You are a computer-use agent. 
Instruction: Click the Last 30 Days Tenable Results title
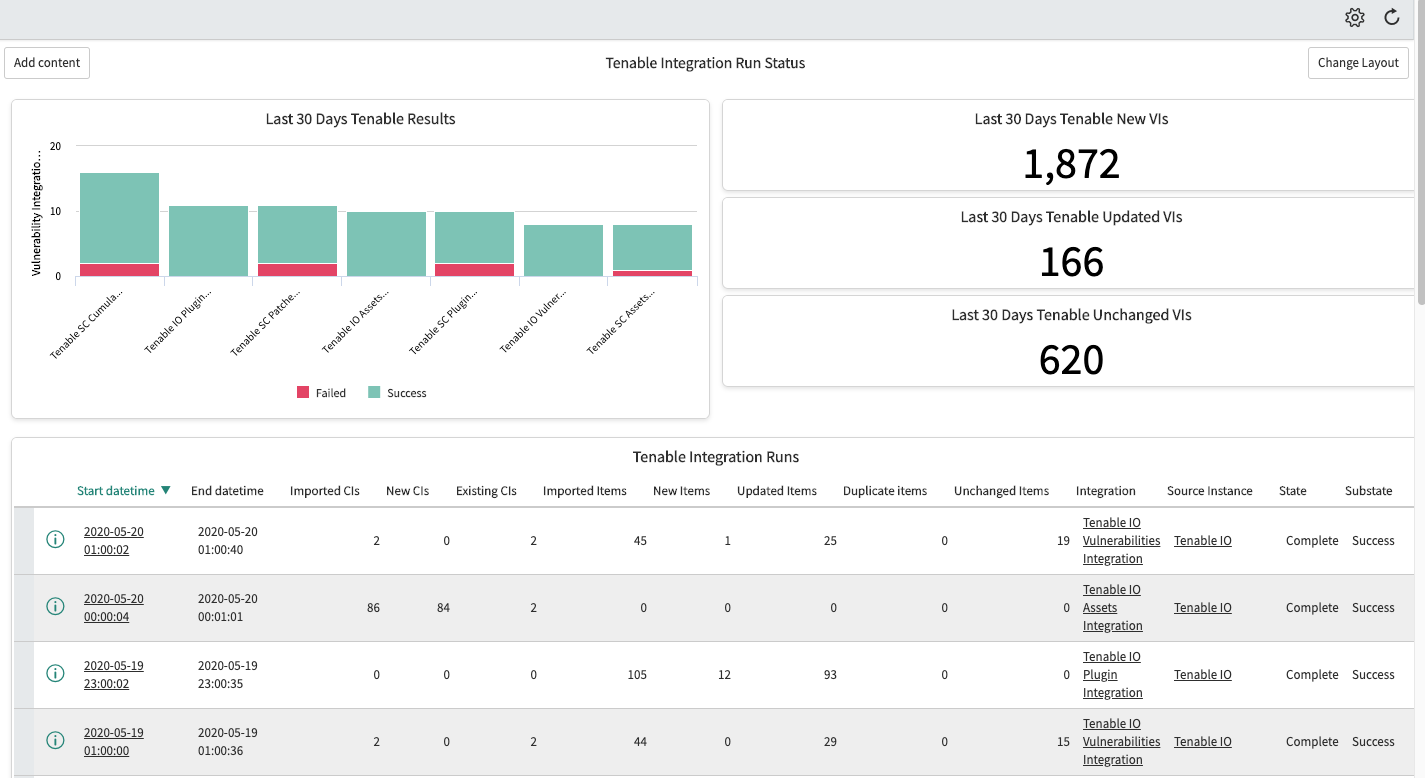coord(360,119)
